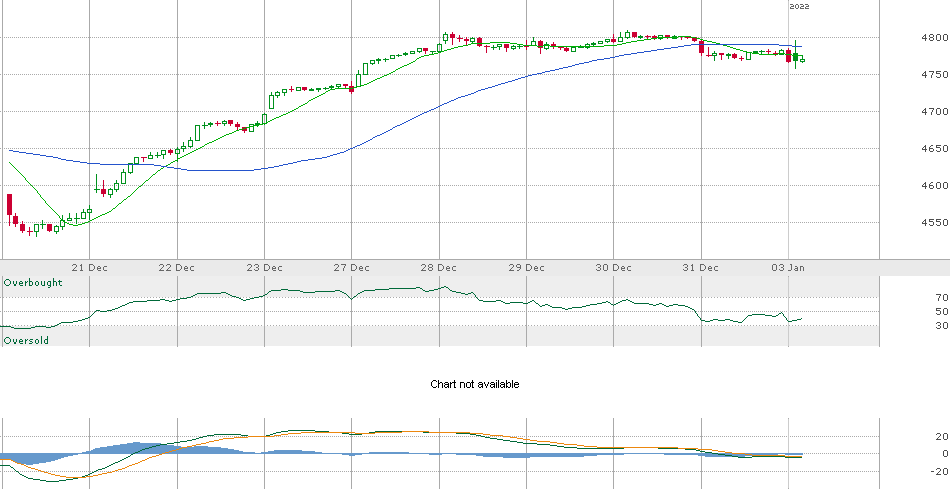This screenshot has height=489, width=950.
Task: Click the 23 Dec date label
Action: point(265,267)
